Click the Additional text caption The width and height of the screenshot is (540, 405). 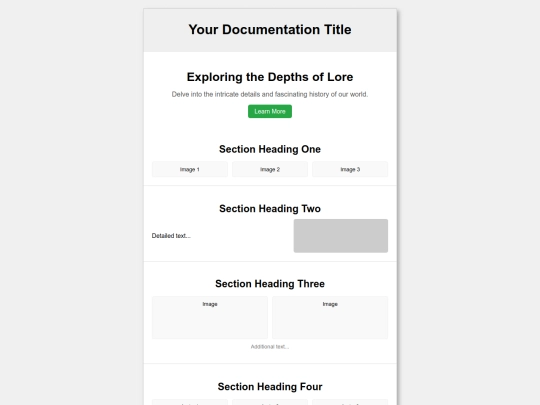coord(270,347)
